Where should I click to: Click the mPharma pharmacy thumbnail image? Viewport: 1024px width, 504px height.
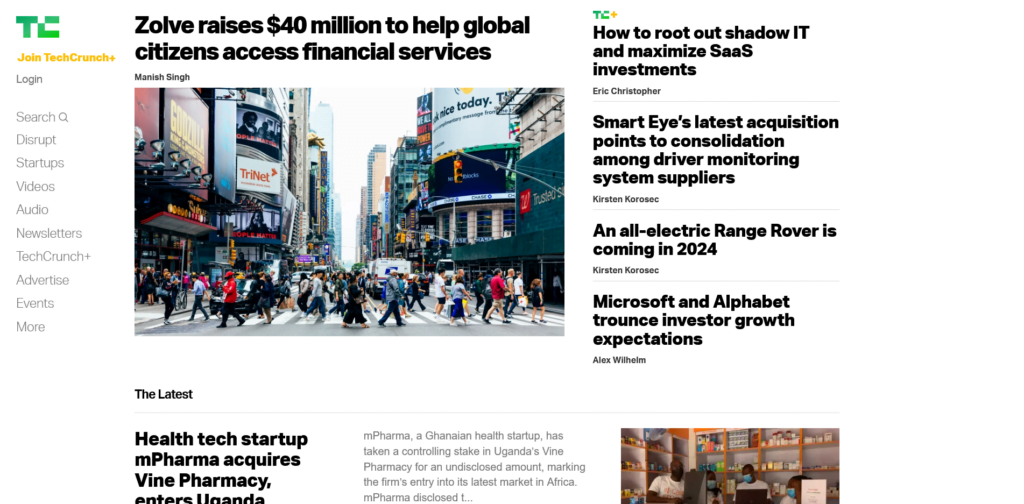coord(729,465)
